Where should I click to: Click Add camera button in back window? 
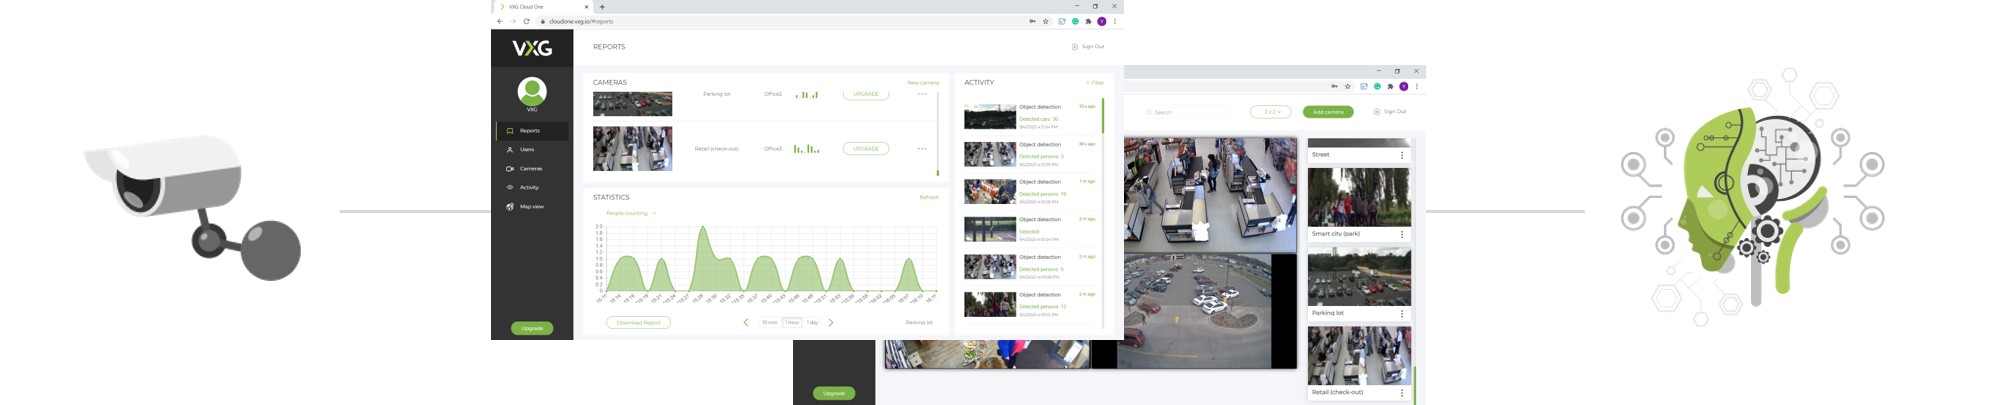(1328, 112)
